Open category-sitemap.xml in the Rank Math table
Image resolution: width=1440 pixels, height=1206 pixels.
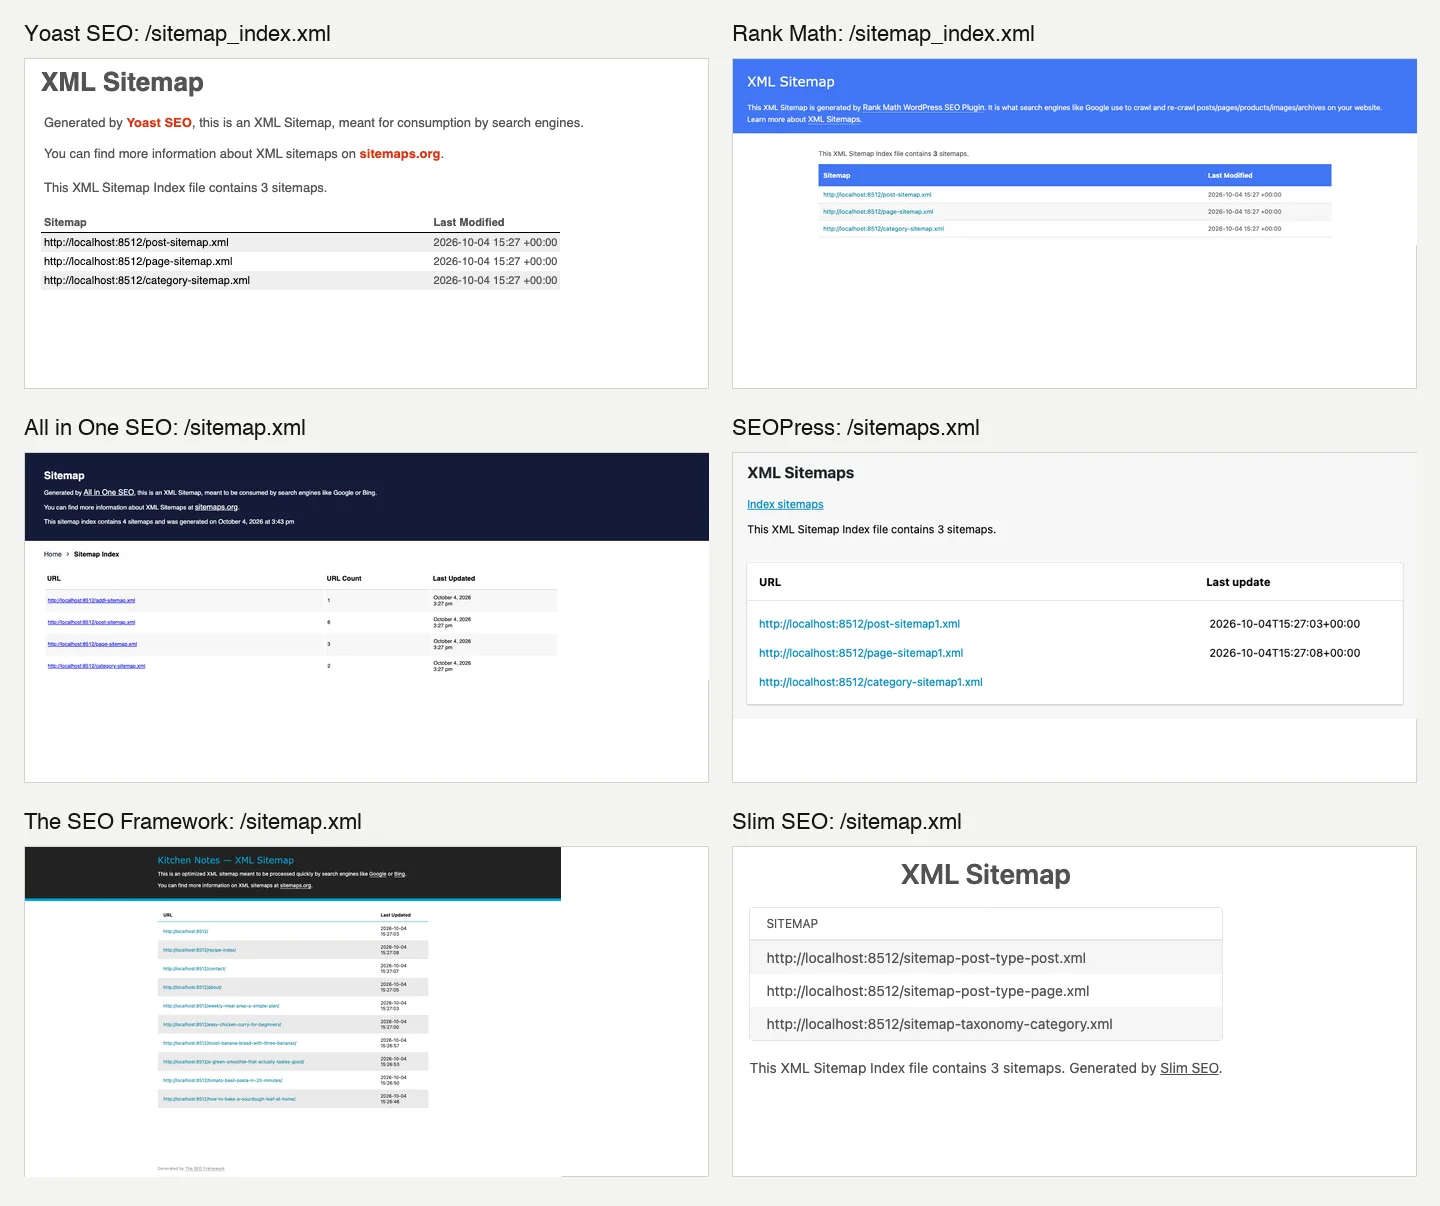883,229
